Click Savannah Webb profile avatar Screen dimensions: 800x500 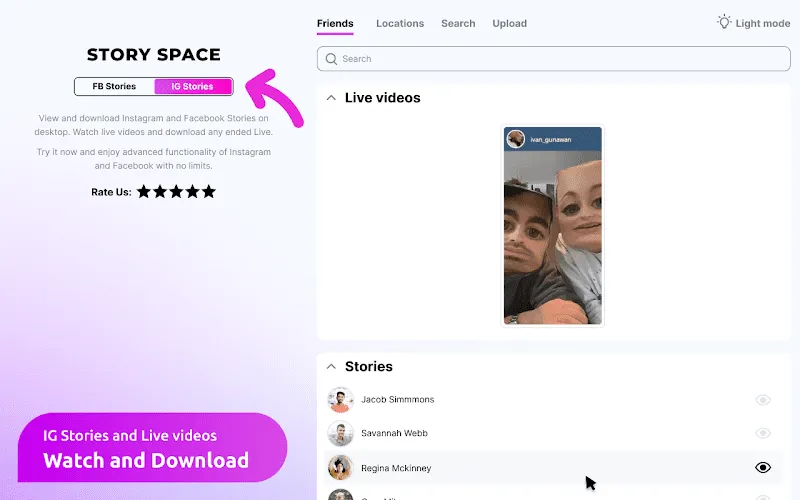(x=340, y=434)
